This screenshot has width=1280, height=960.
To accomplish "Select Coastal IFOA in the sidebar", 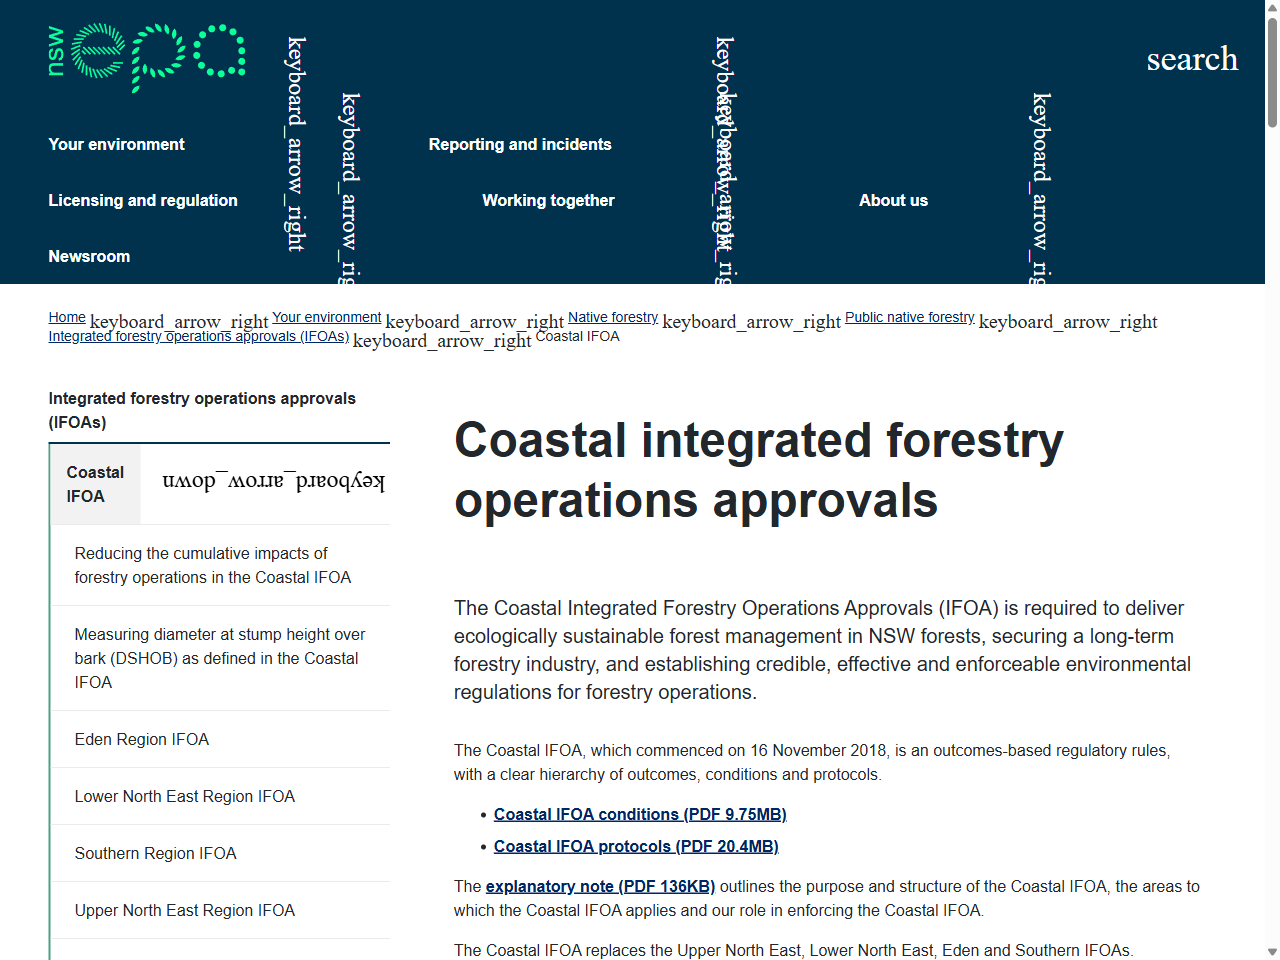I will pyautogui.click(x=95, y=484).
